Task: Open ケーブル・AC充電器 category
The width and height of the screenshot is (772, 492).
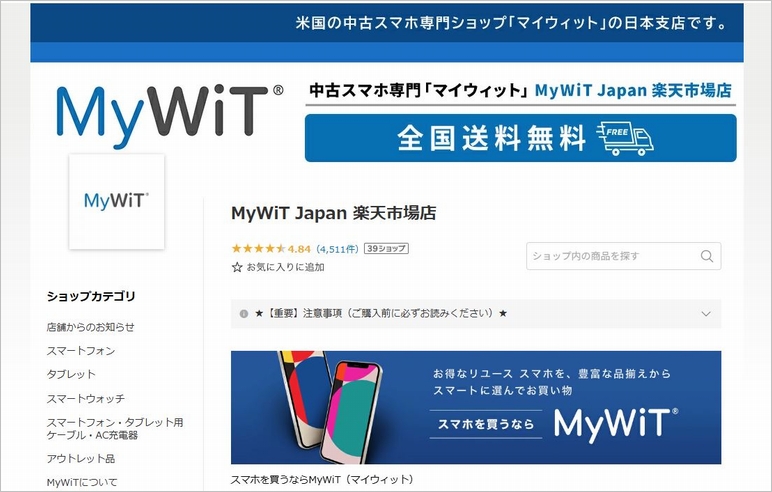Action: (x=115, y=428)
